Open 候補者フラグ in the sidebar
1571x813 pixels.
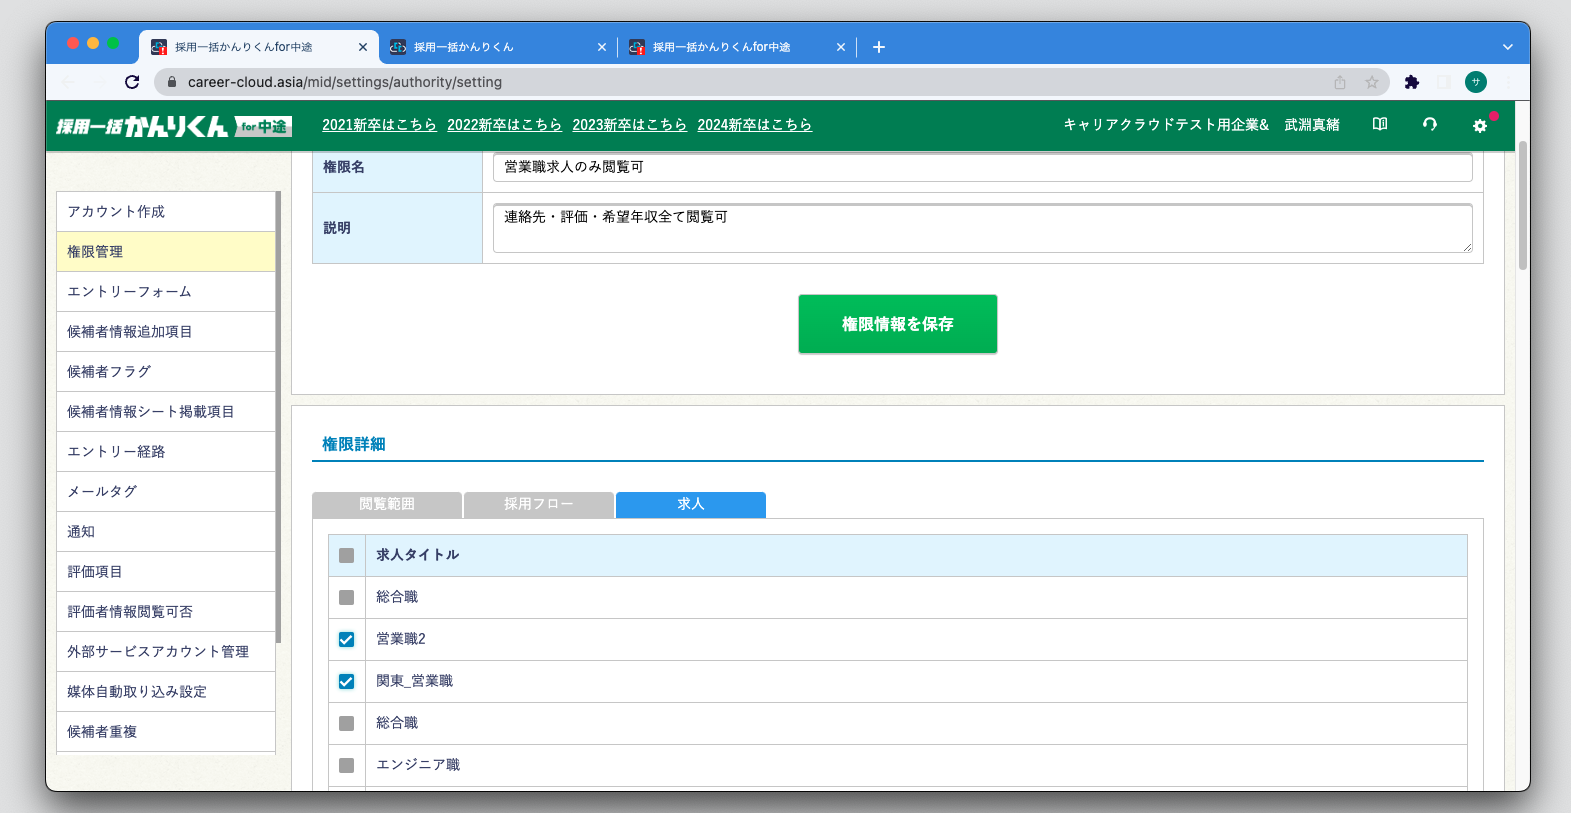click(x=166, y=372)
